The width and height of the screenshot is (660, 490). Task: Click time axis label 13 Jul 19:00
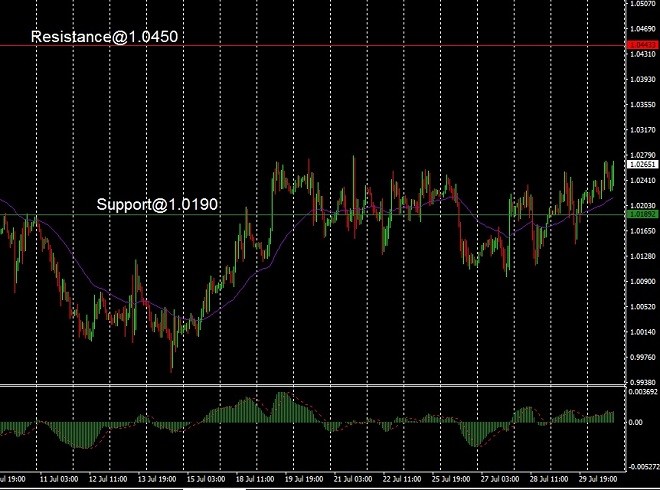click(157, 479)
